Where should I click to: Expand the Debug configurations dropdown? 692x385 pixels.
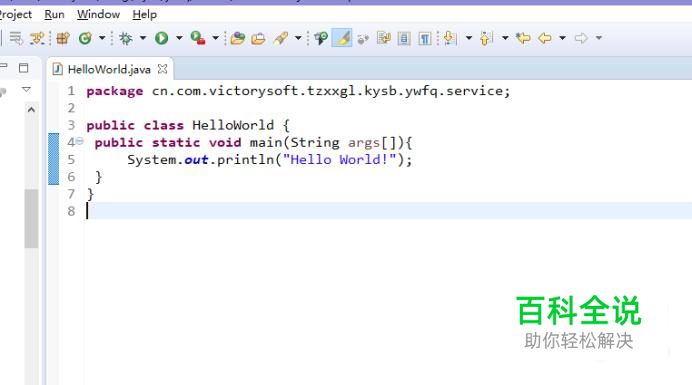(x=143, y=38)
